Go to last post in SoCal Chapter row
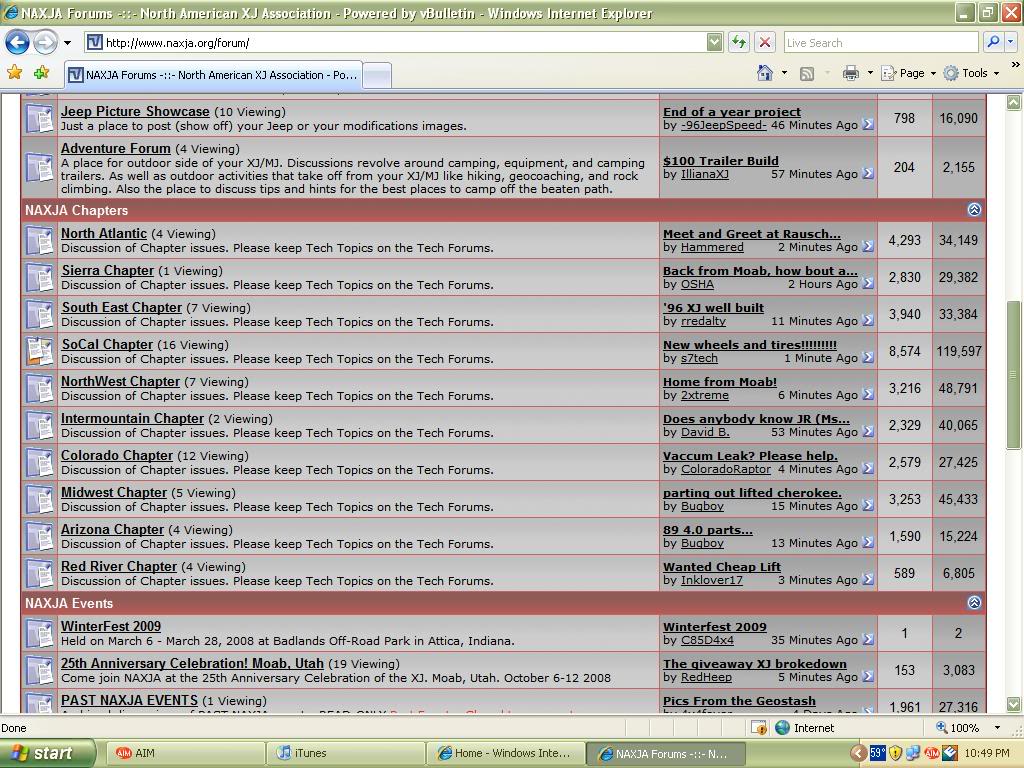 click(x=867, y=357)
